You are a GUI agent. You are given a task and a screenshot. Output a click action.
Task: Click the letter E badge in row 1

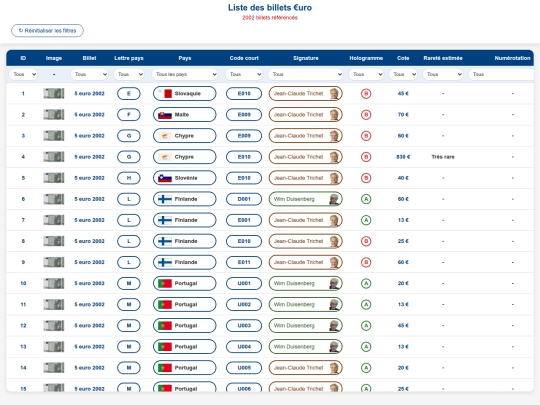coord(129,94)
